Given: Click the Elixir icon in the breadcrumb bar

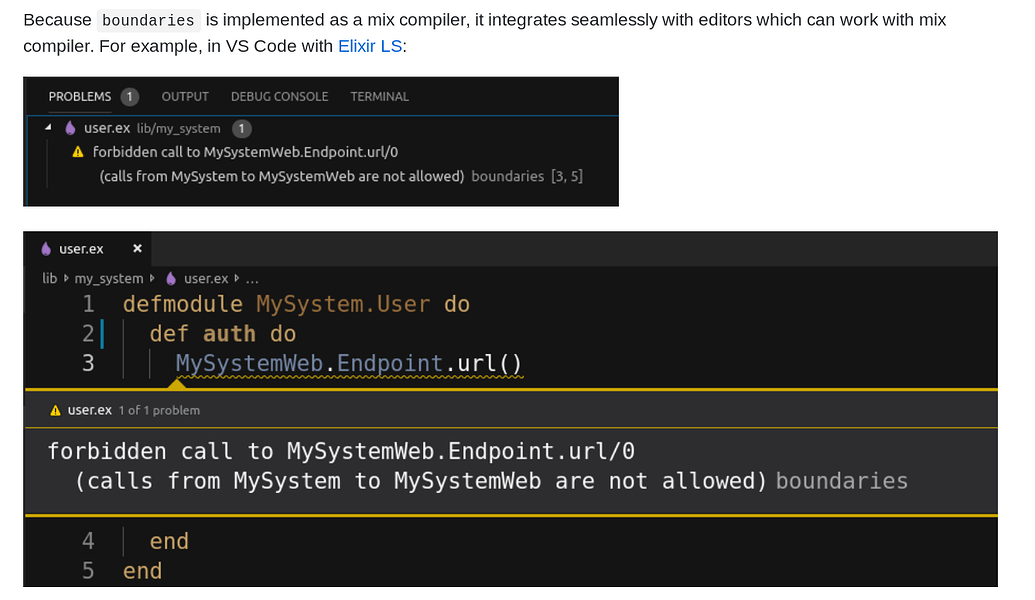Looking at the screenshot, I should 172,278.
